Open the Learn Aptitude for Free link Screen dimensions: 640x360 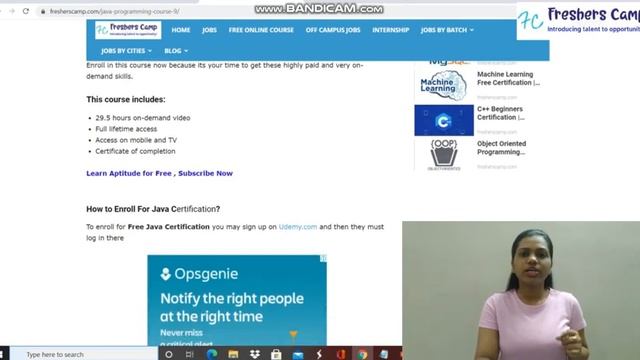pos(129,173)
